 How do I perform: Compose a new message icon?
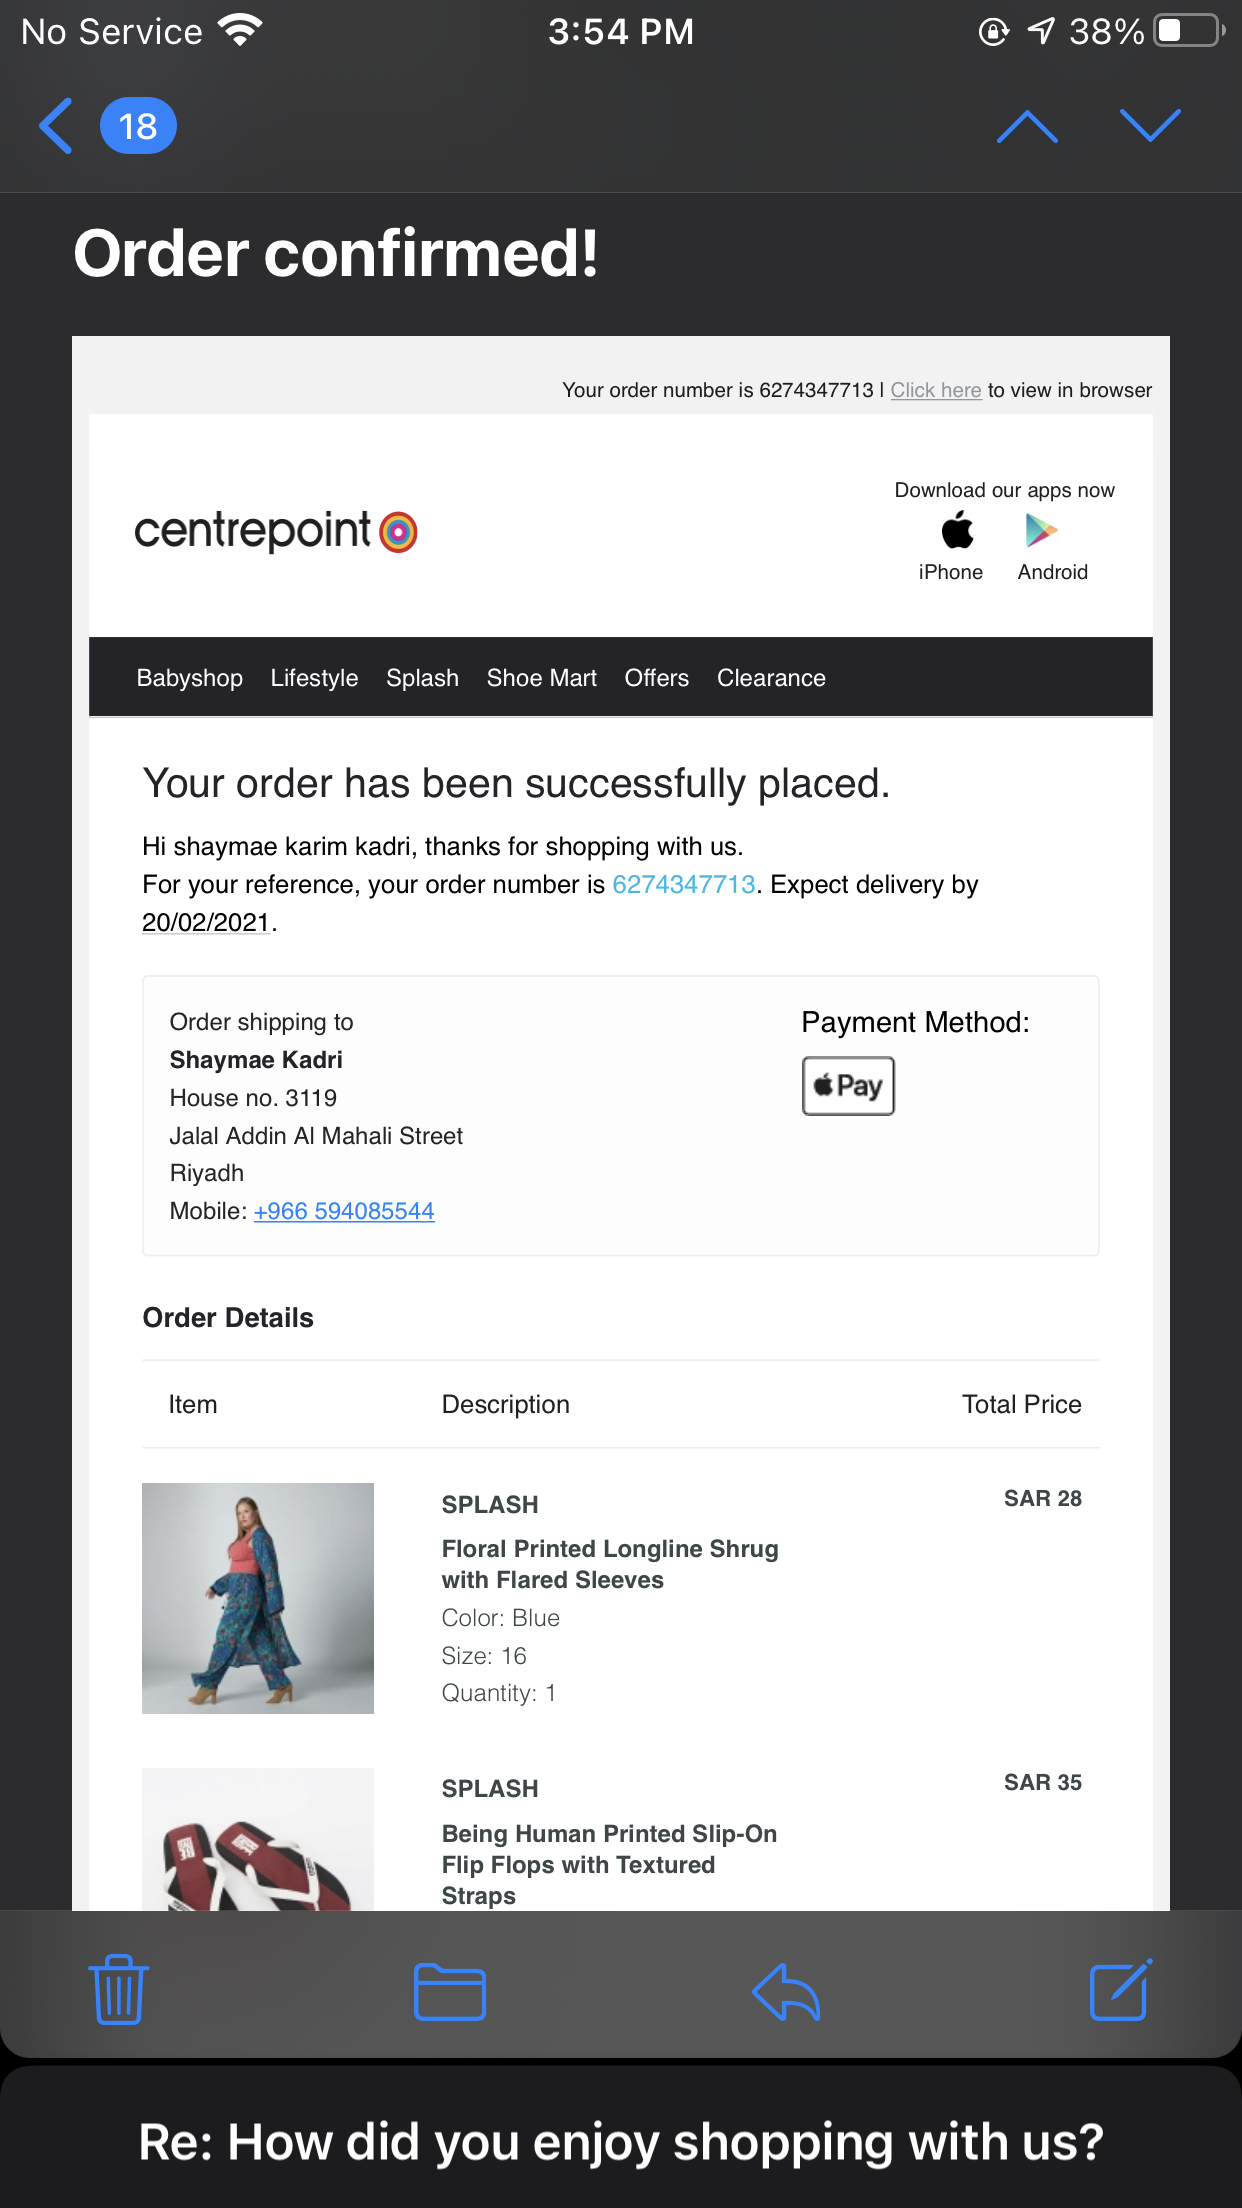(1120, 1990)
